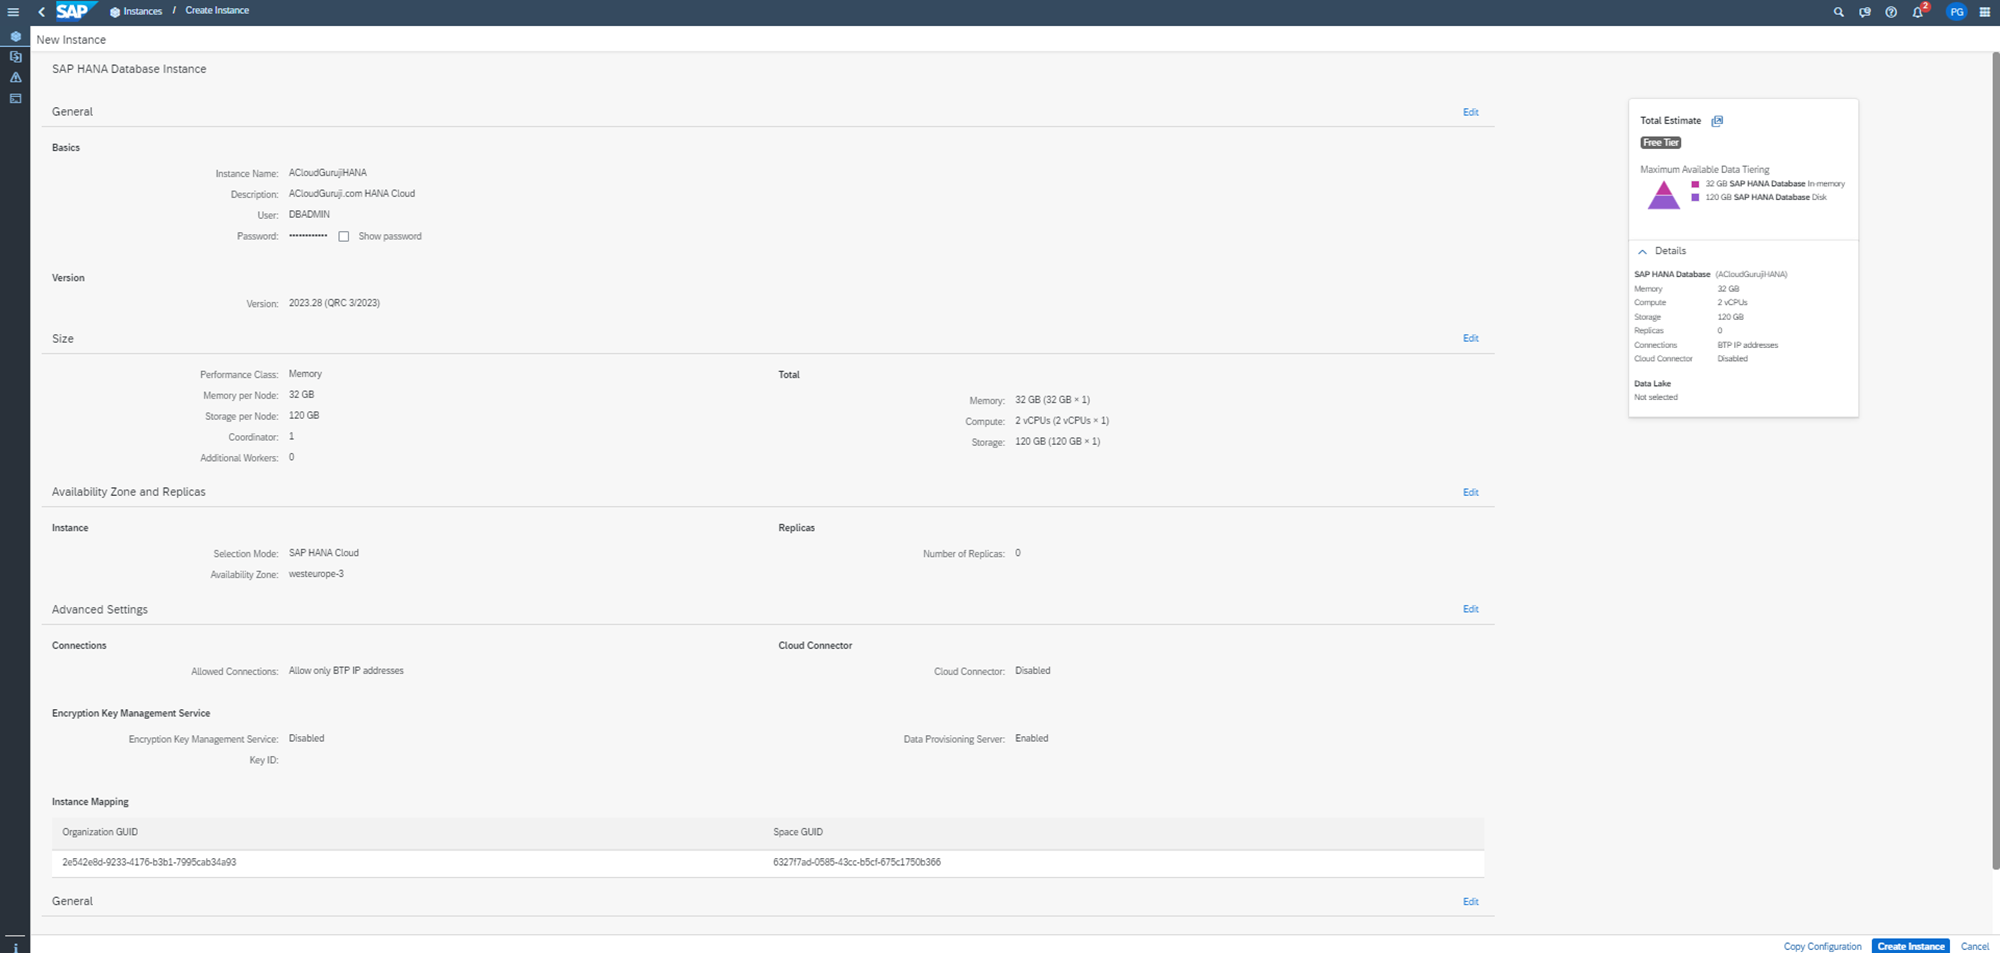Screen dimensions: 2000x953
Task: Open the SQL console icon in sidebar
Action: 15,98
